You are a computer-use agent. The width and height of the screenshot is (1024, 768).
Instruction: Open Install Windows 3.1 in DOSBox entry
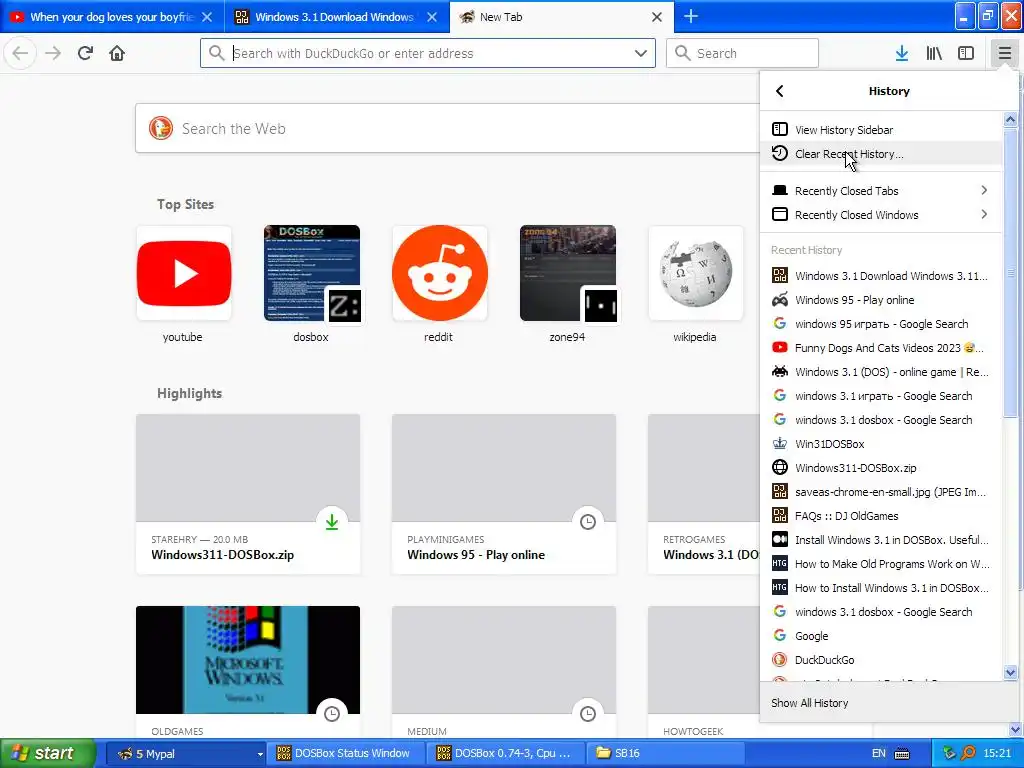tap(880, 540)
